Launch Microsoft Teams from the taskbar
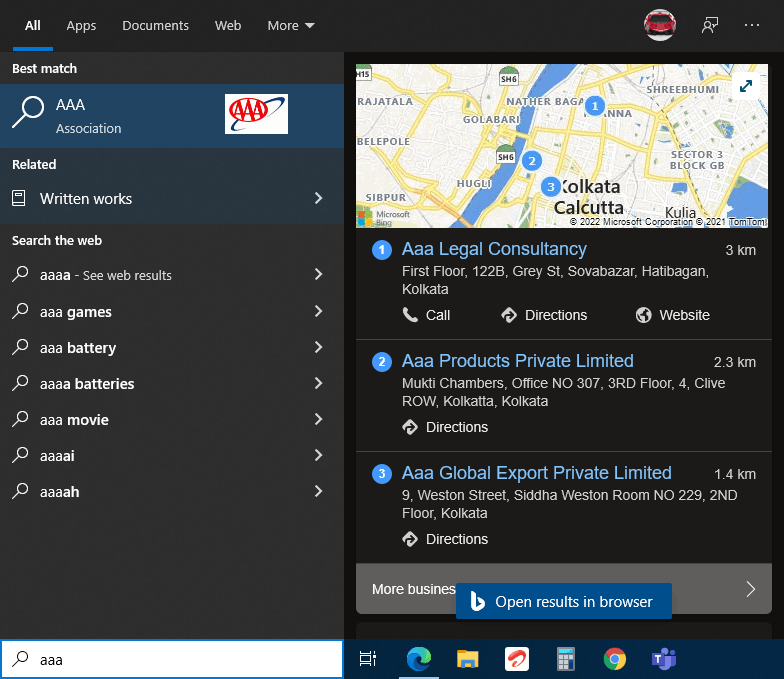This screenshot has height=679, width=784. coord(663,659)
